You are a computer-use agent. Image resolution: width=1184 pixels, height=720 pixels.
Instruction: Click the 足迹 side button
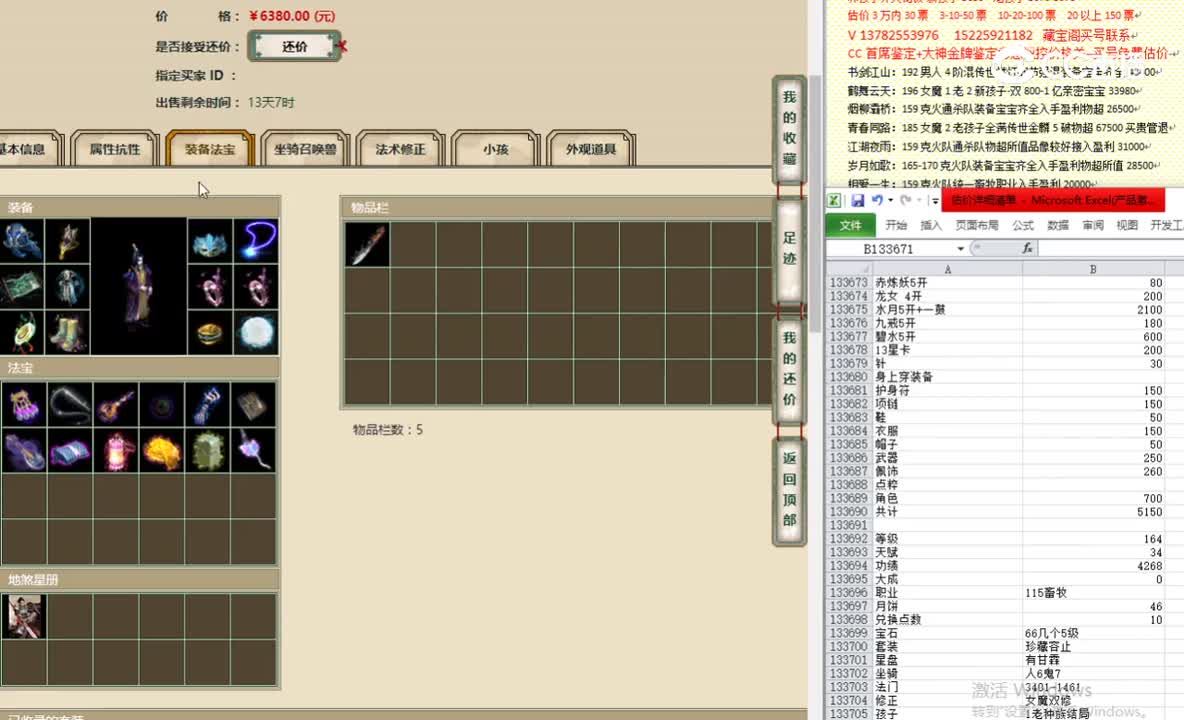coord(789,249)
